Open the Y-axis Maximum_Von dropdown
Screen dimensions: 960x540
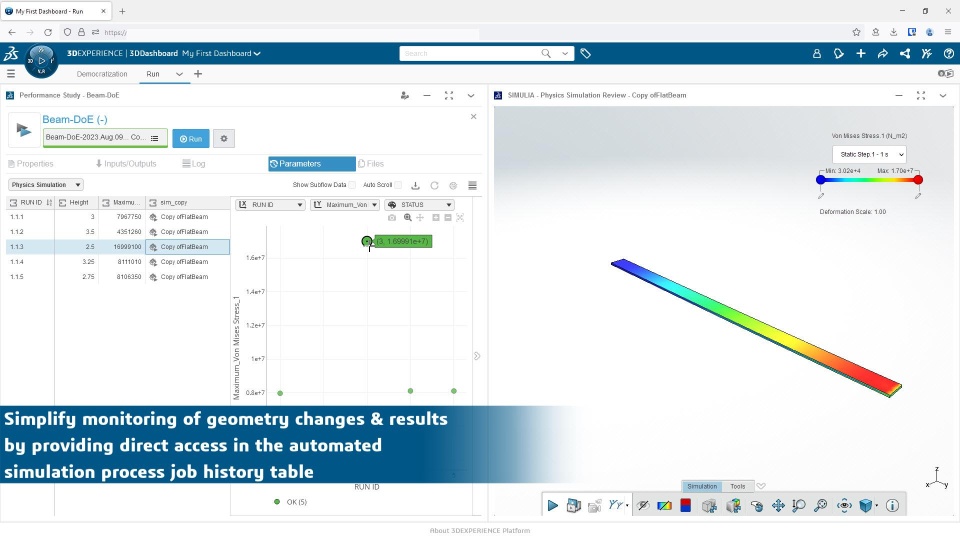click(x=345, y=204)
